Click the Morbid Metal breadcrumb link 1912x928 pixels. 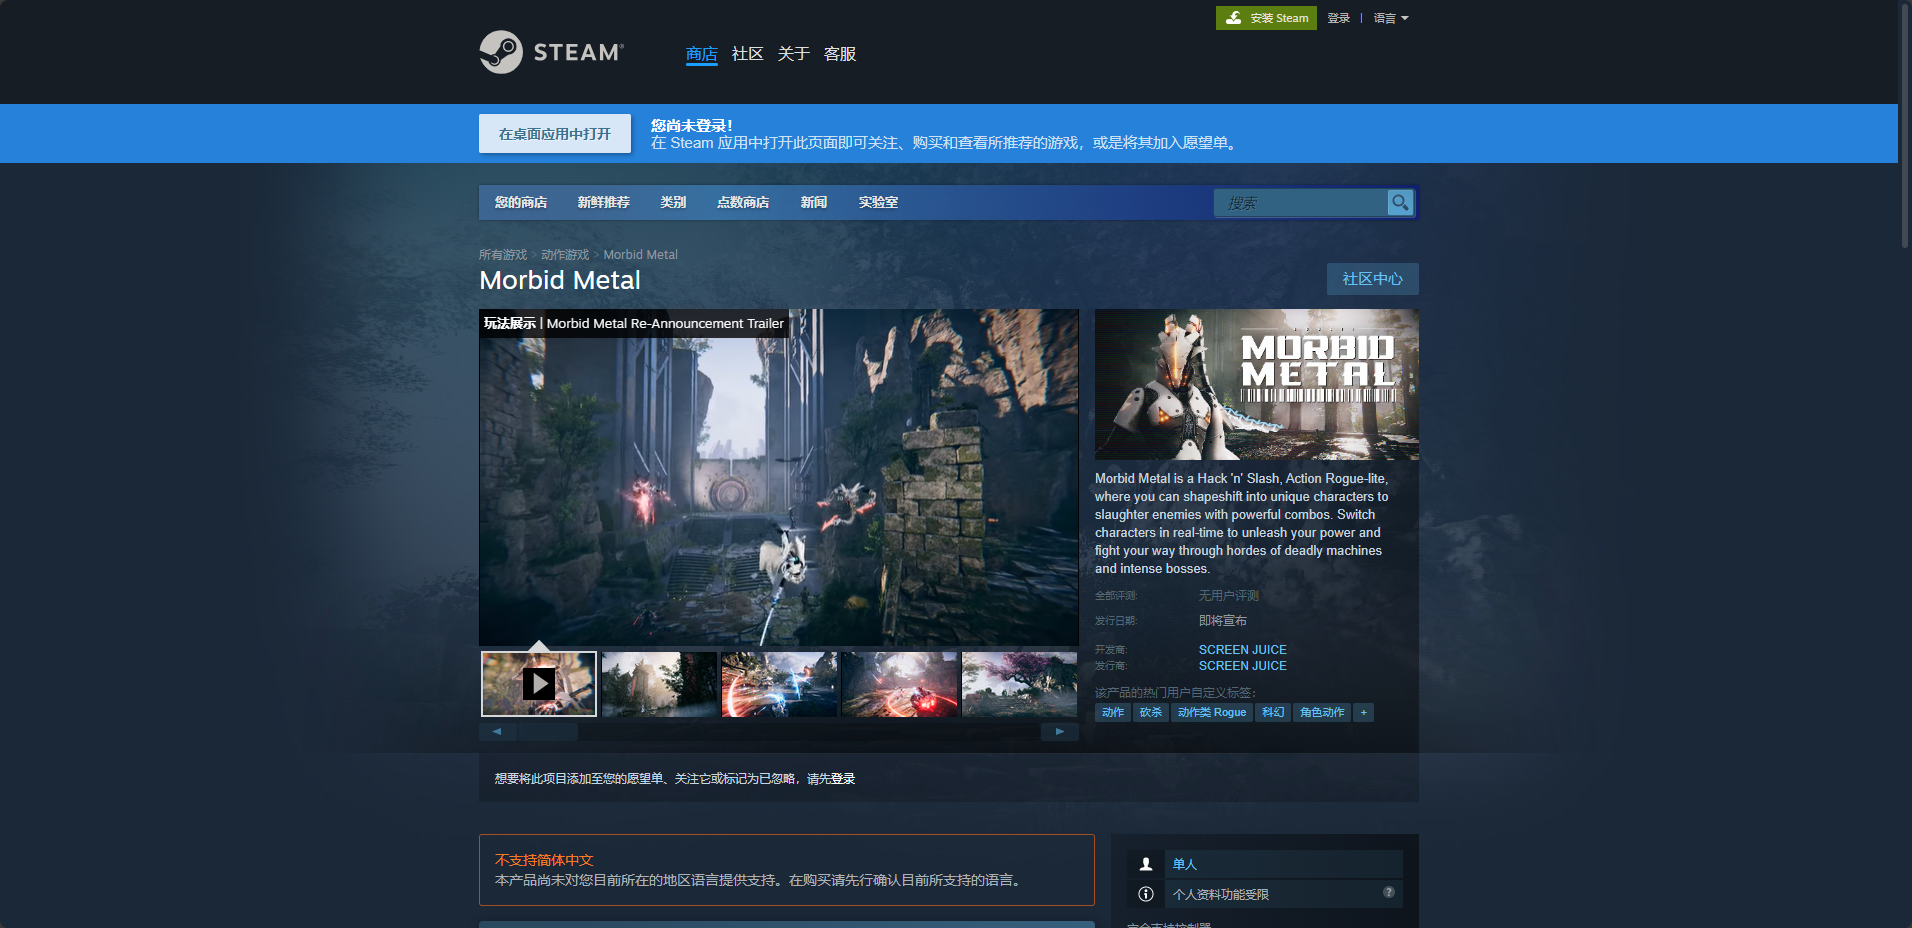(x=641, y=255)
